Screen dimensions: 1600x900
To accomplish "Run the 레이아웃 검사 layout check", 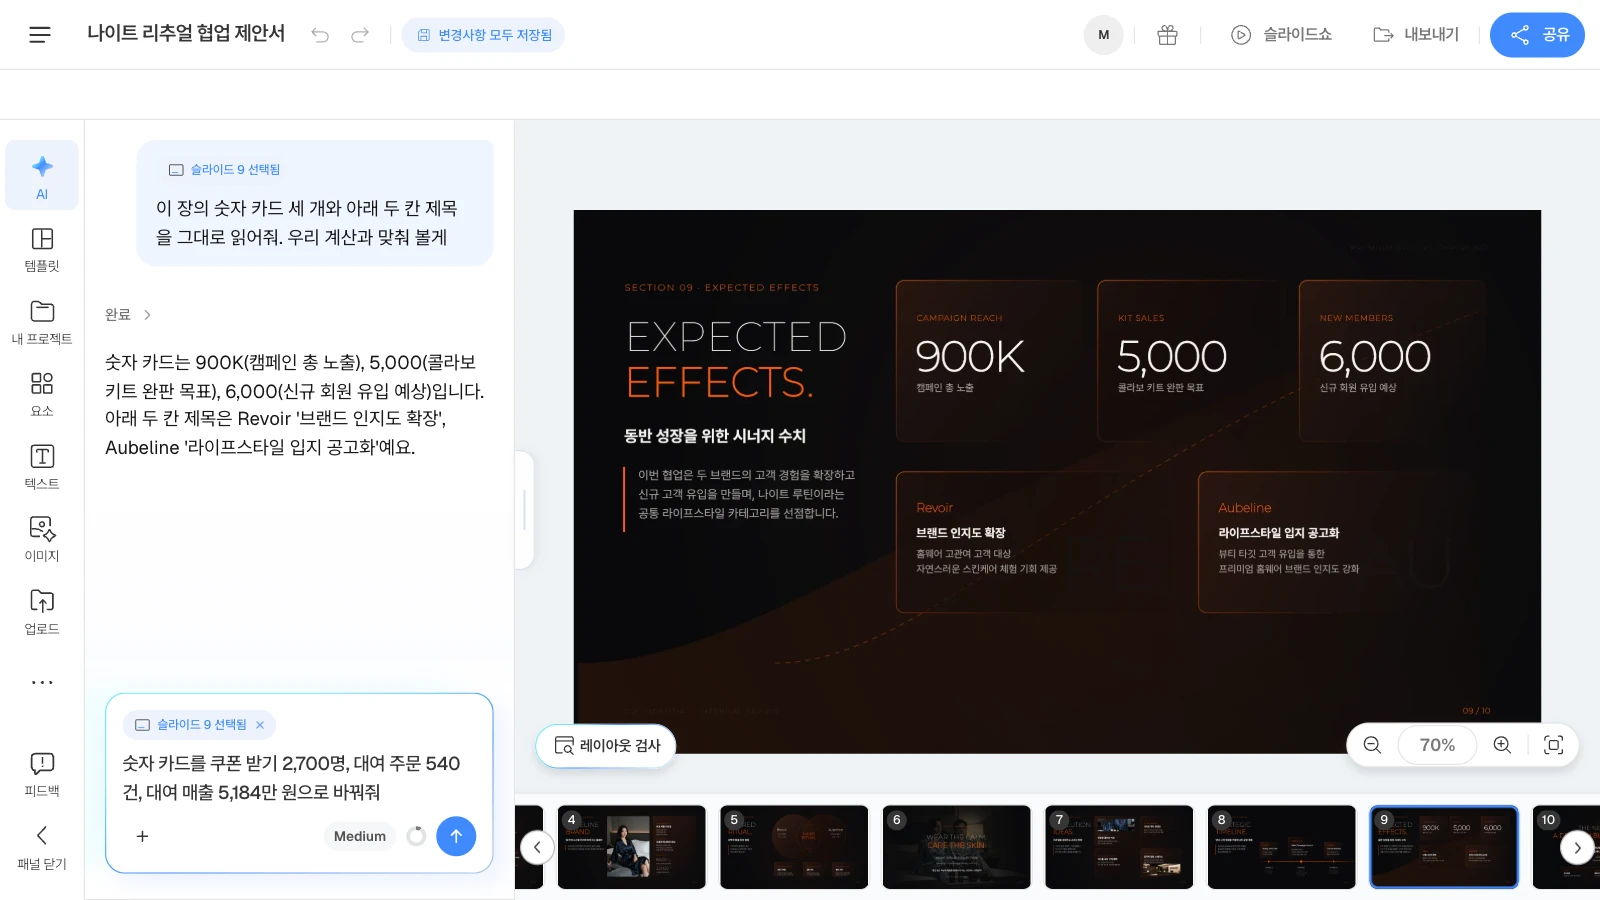I will (x=606, y=746).
